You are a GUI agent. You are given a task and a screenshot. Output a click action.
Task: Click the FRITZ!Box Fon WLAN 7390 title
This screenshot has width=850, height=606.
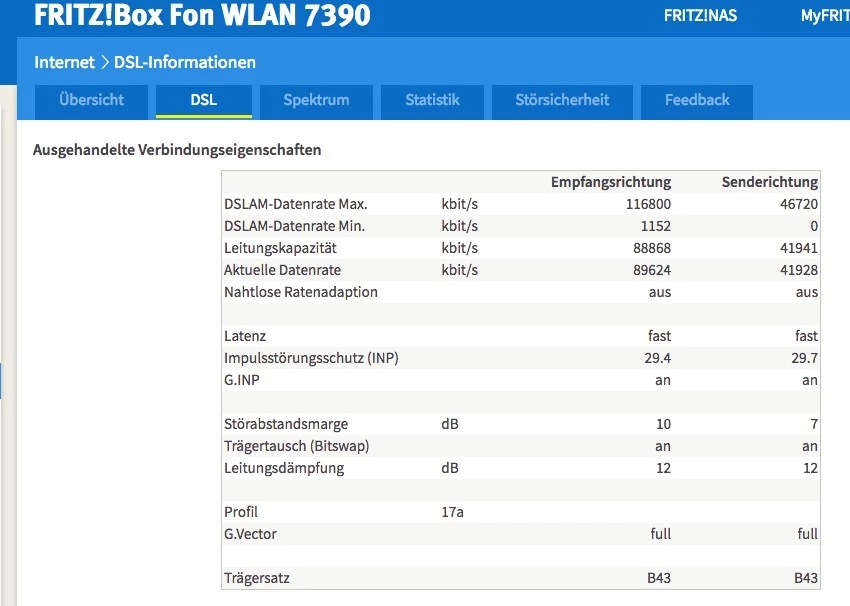click(202, 15)
